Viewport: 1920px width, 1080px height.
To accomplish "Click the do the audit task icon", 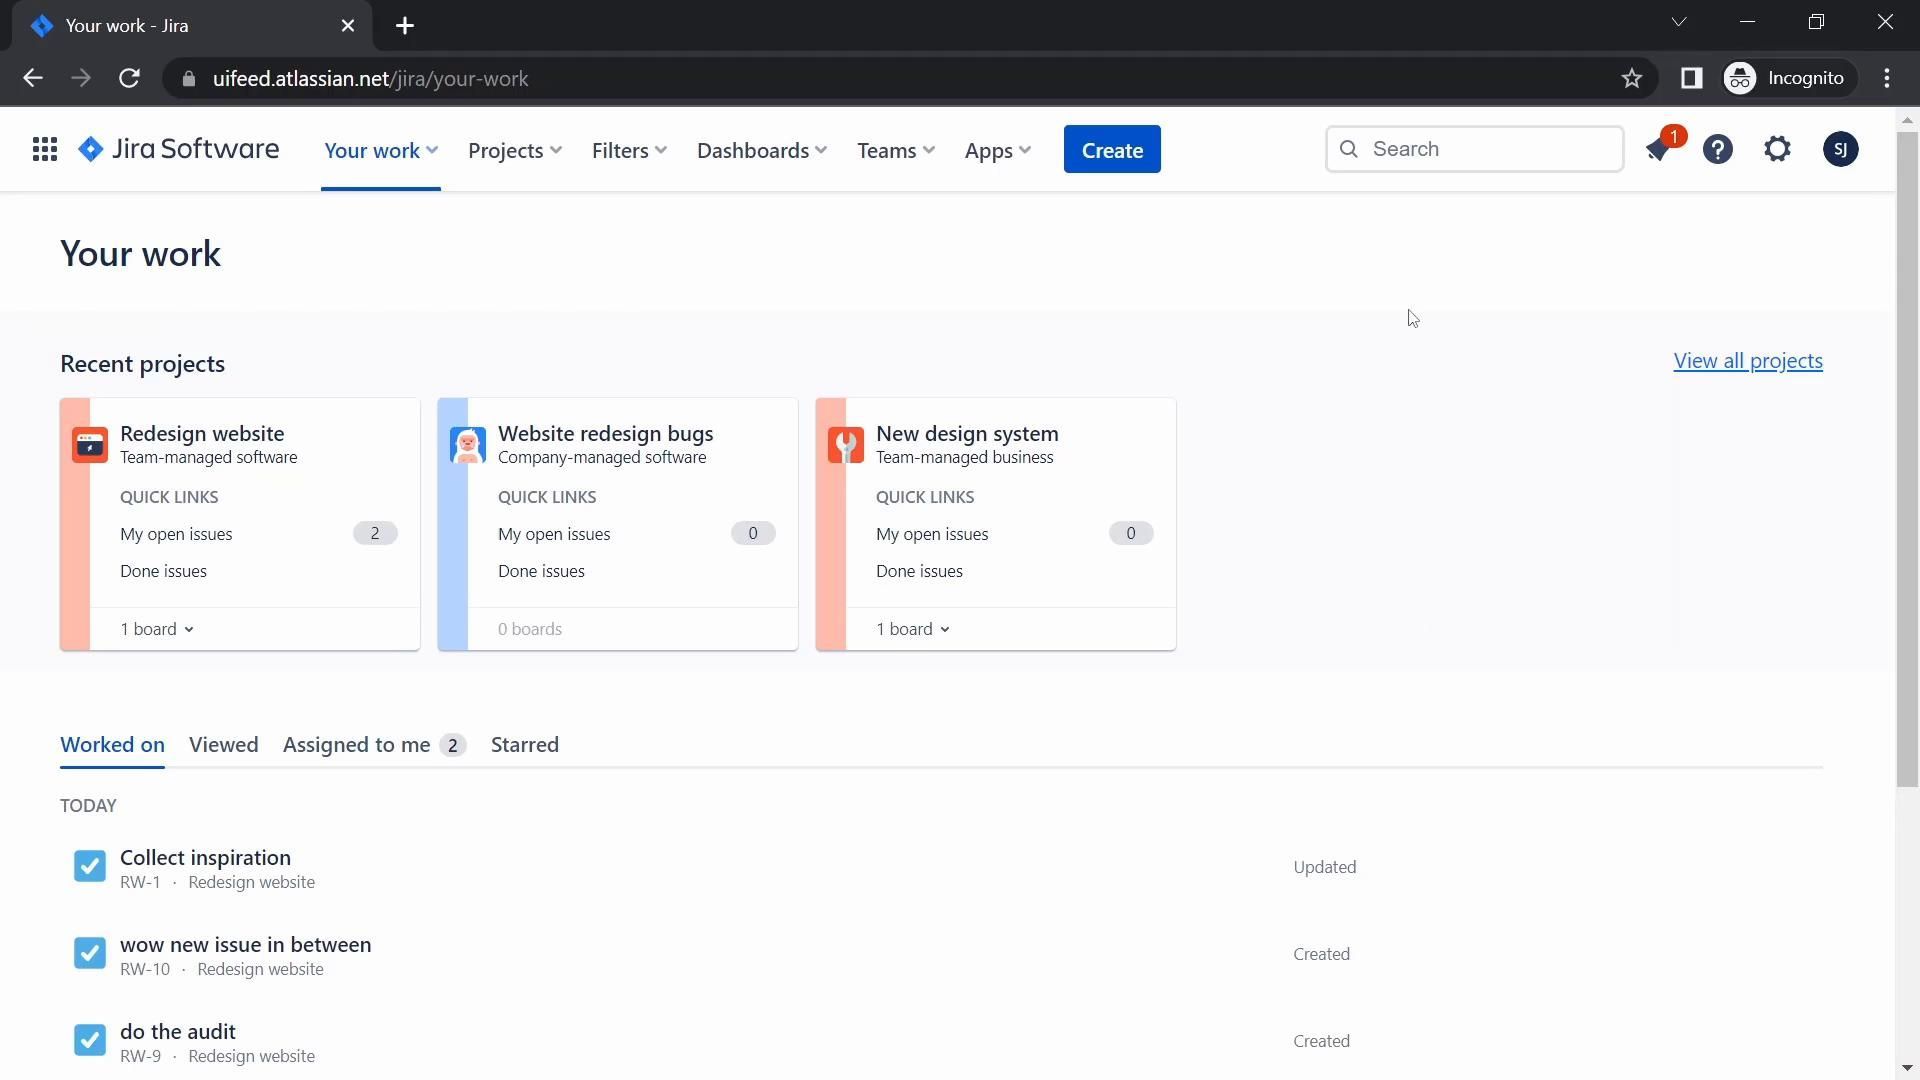I will (90, 1040).
